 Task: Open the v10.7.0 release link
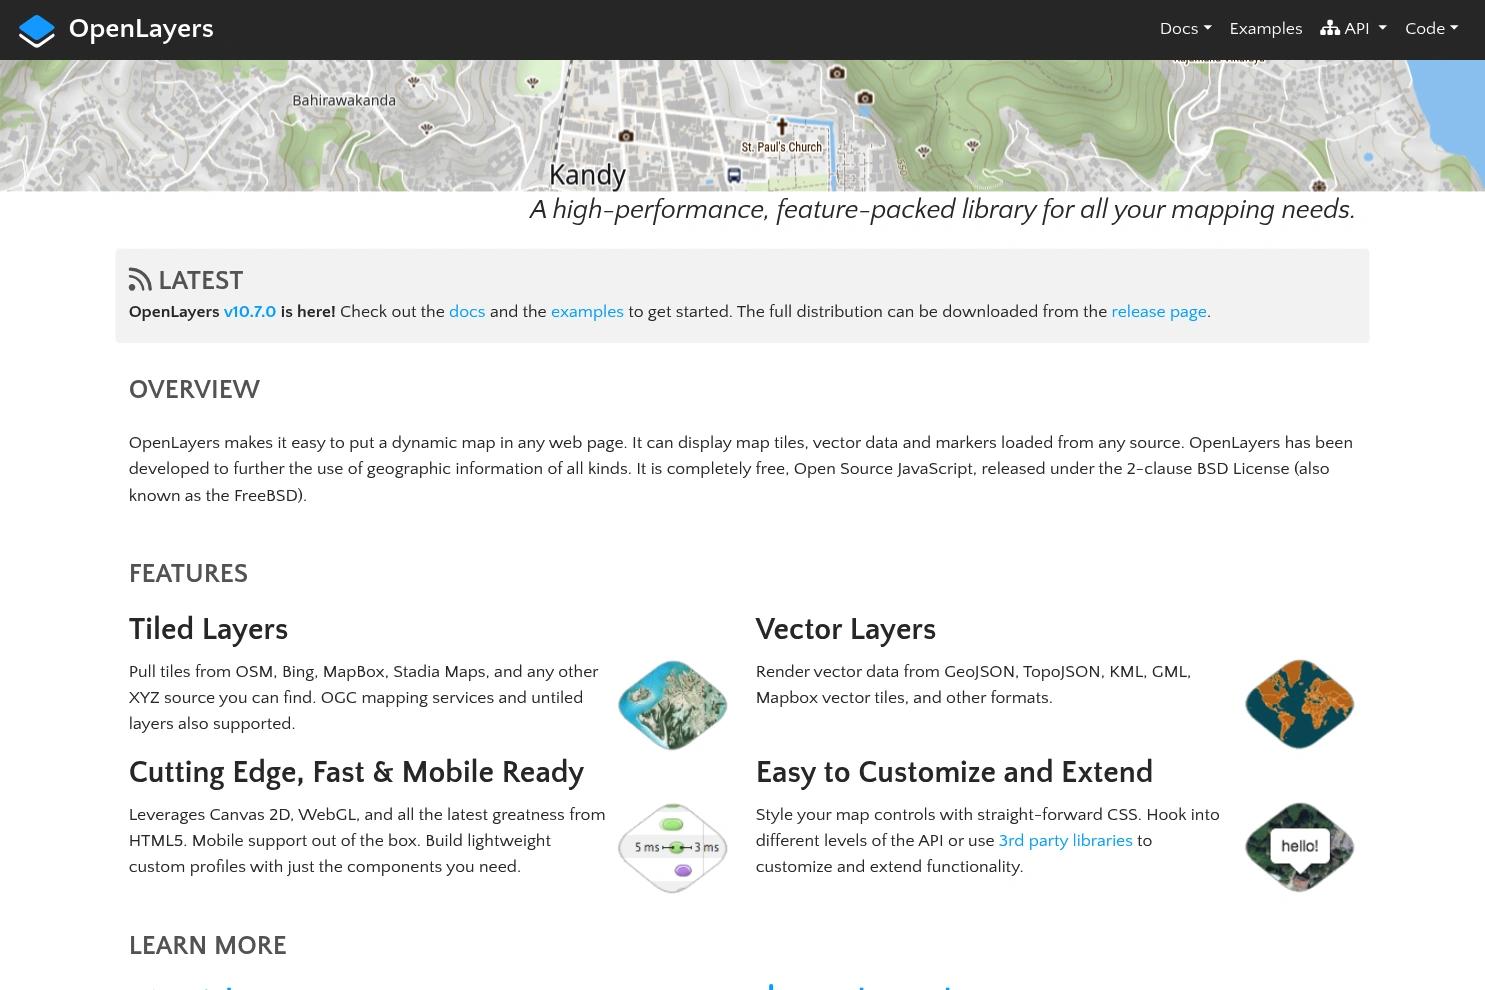coord(249,312)
